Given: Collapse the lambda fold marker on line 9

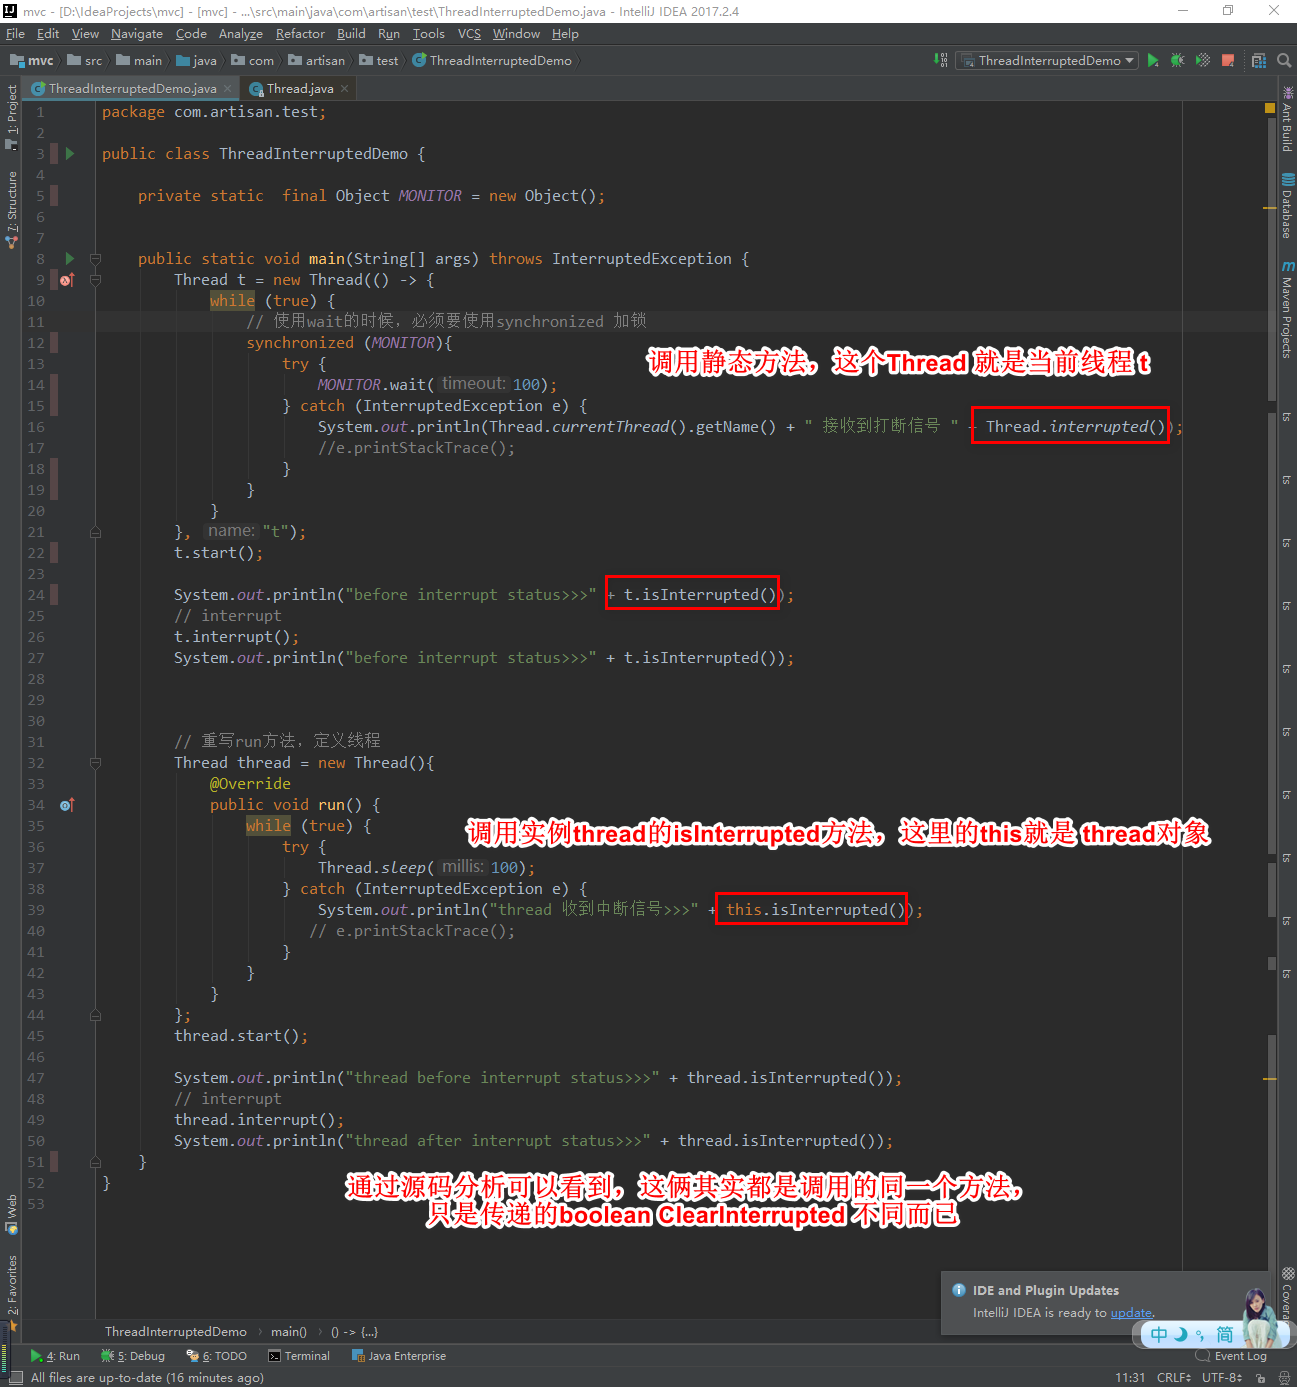Looking at the screenshot, I should [95, 280].
